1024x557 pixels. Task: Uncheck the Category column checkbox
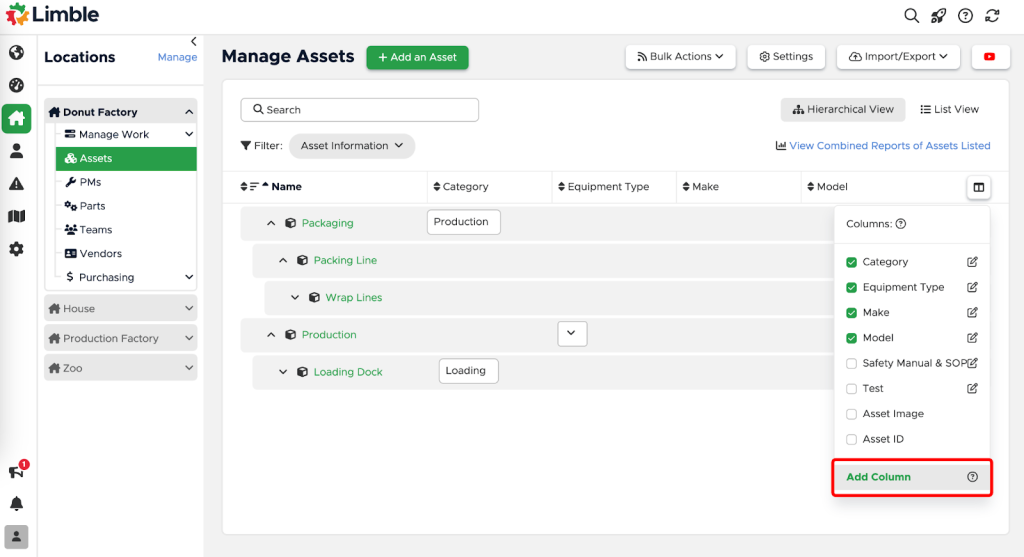coord(852,263)
